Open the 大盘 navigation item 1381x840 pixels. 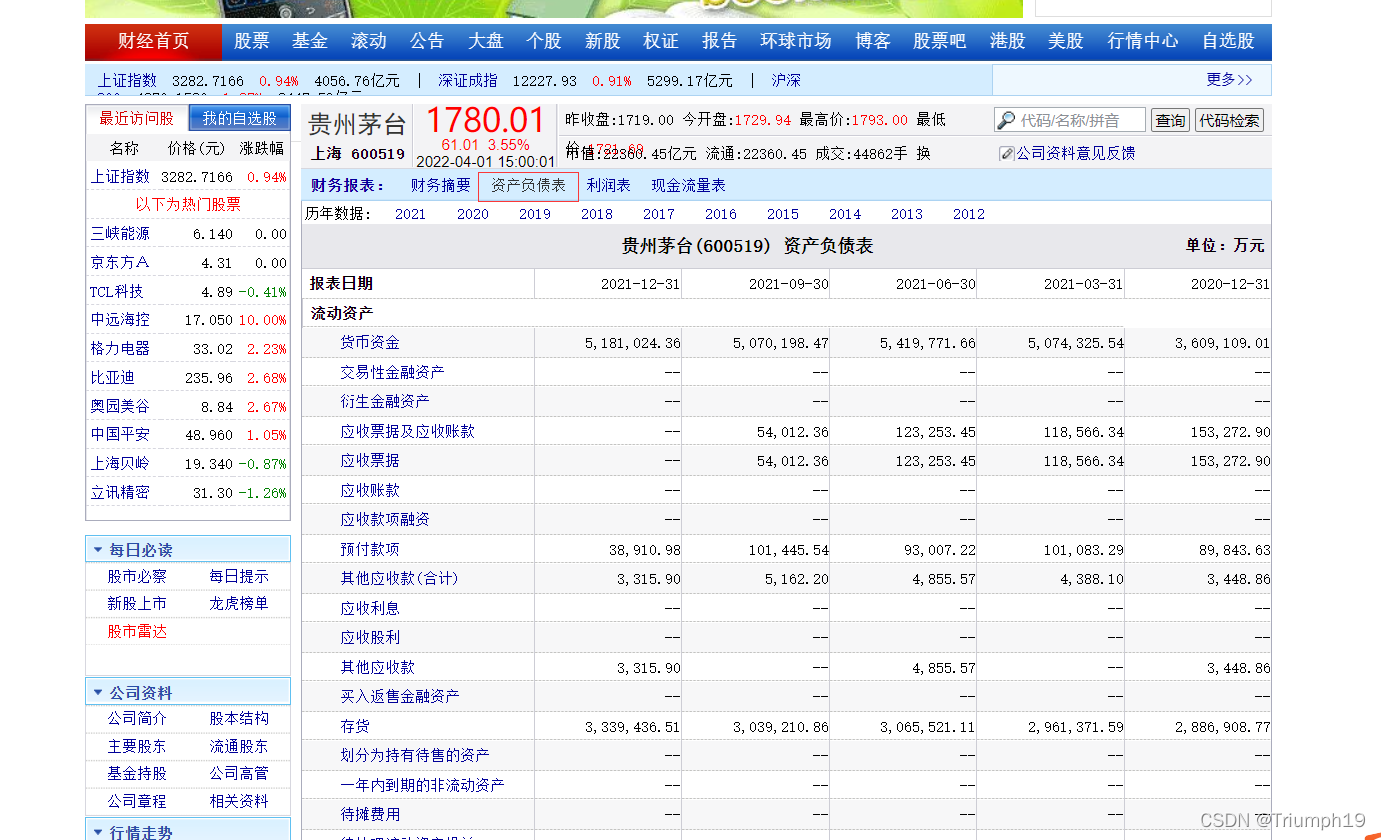(486, 41)
